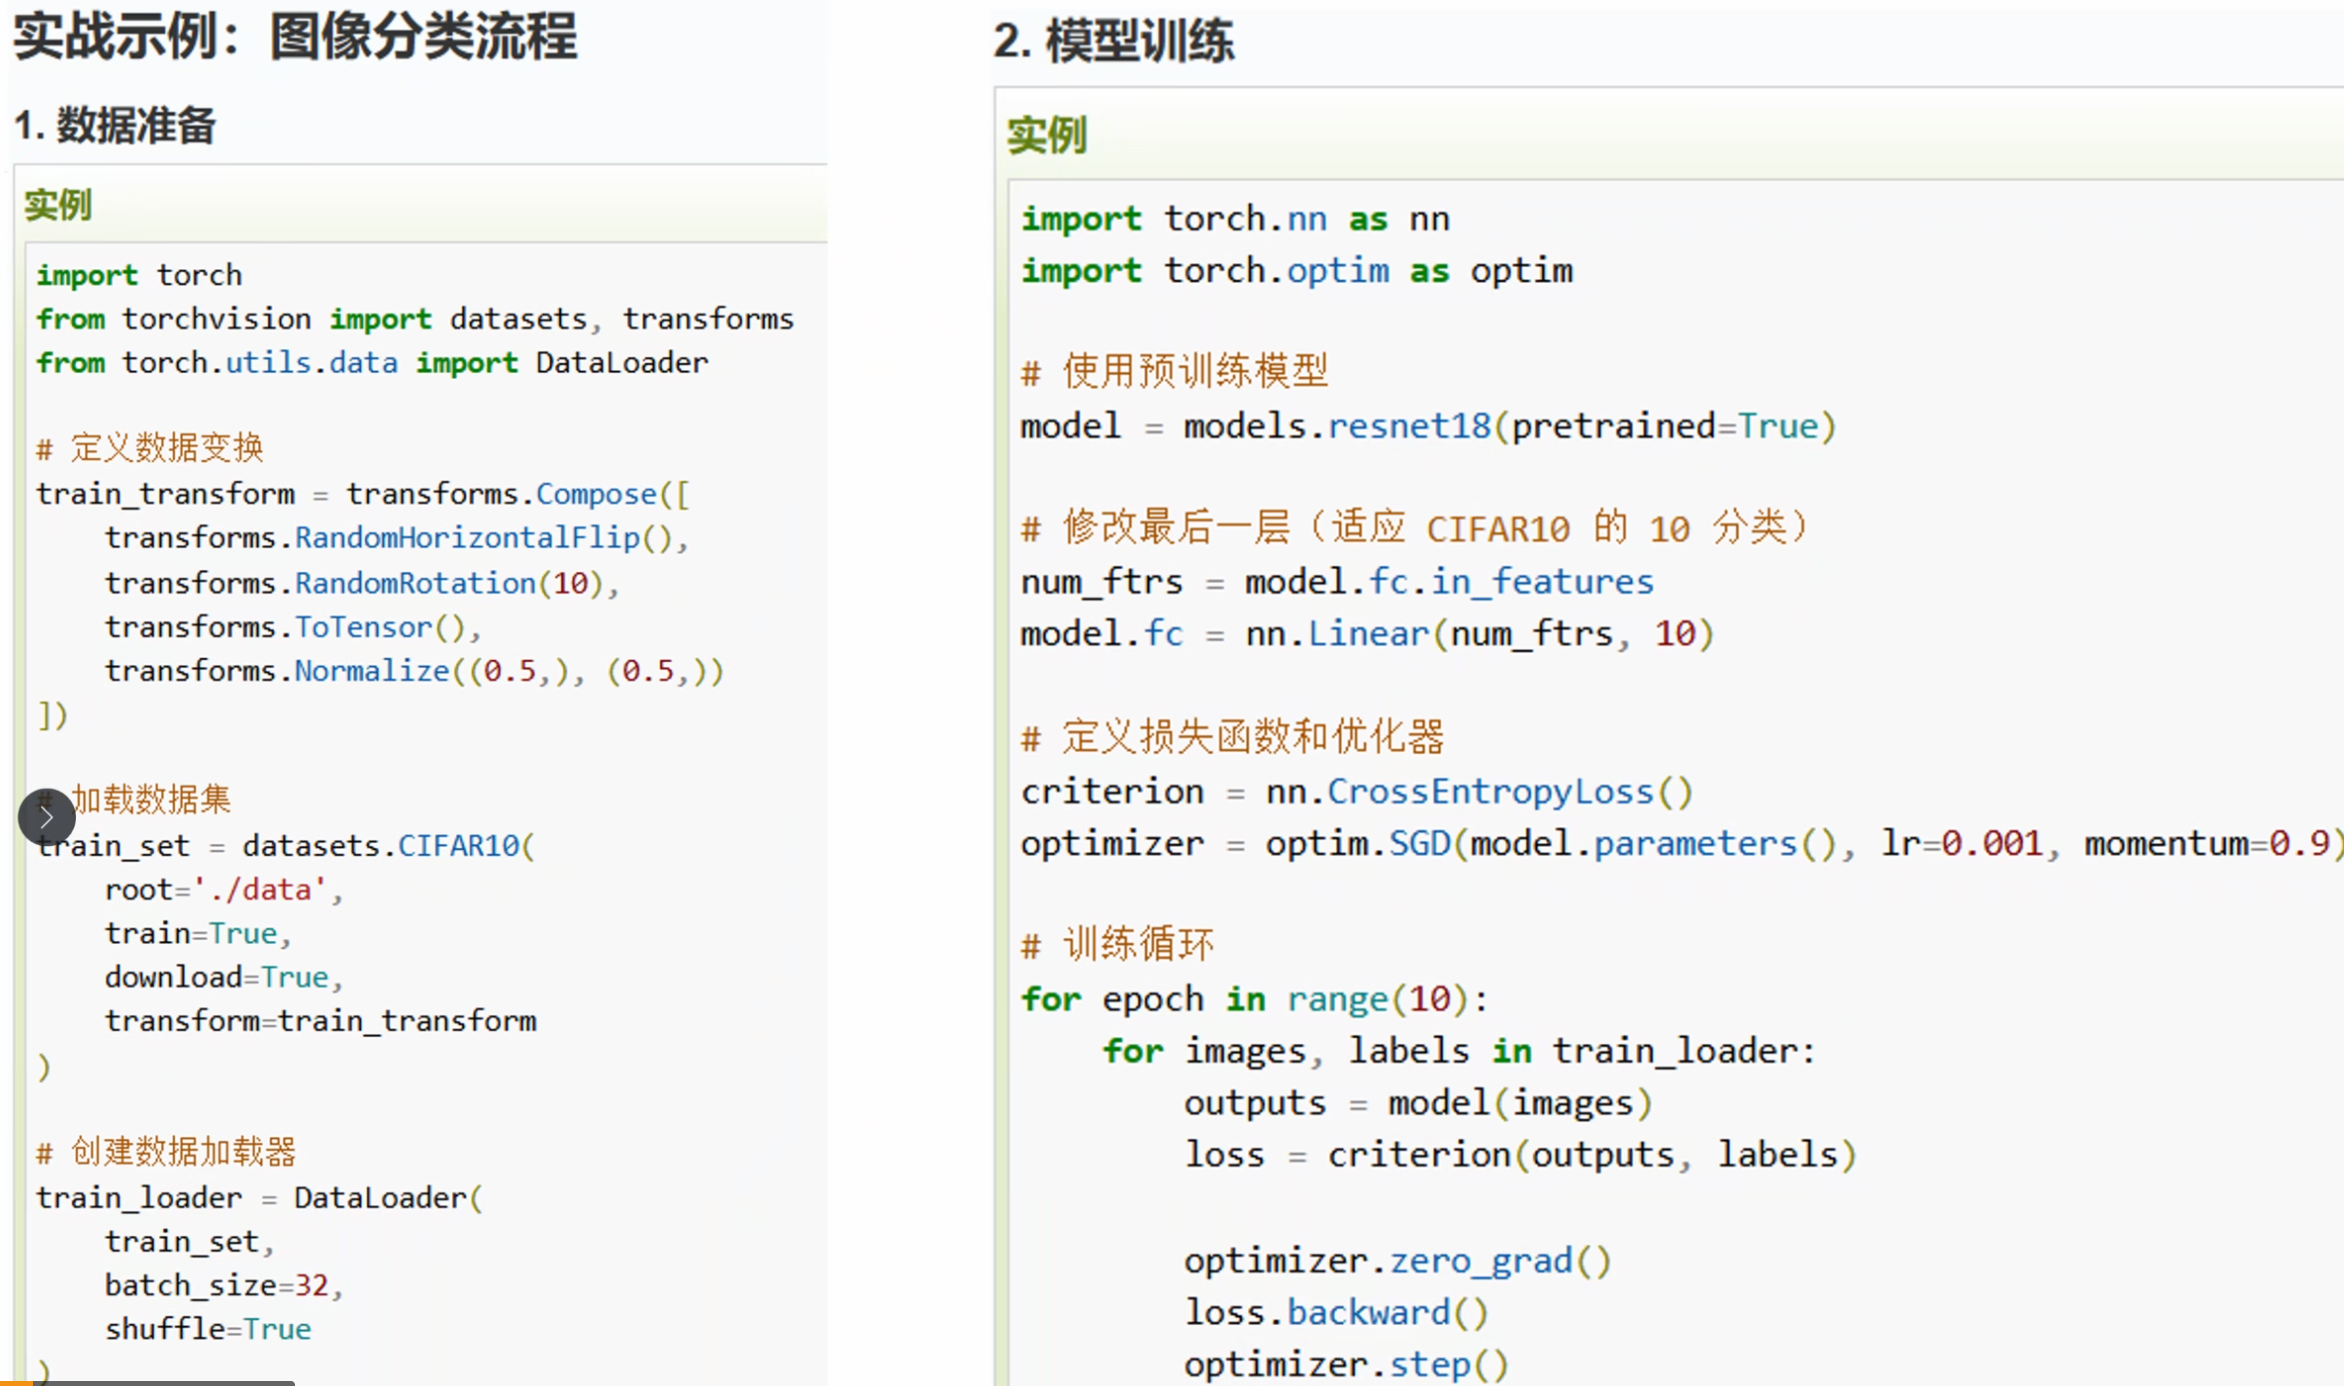Click 'Normalize' in the transforms list
2344x1386 pixels.
(372, 671)
